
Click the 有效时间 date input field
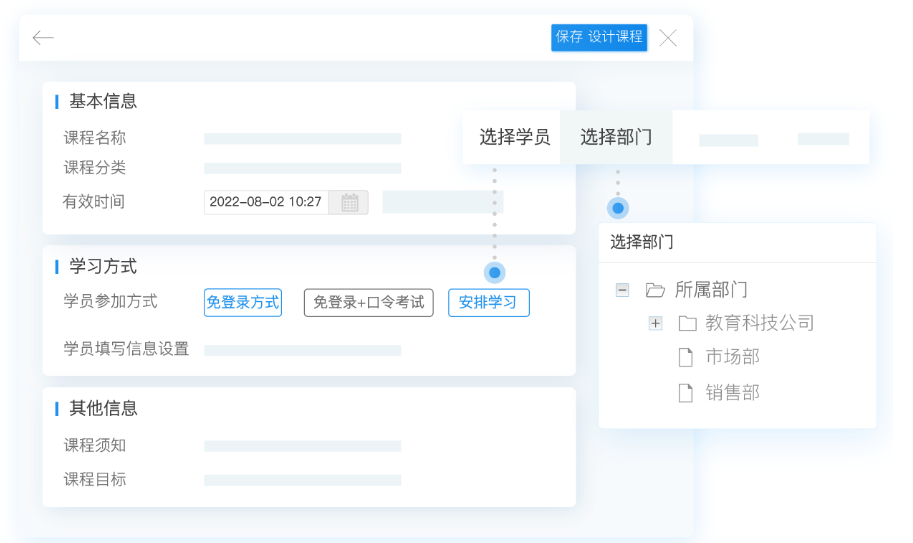pyautogui.click(x=266, y=202)
